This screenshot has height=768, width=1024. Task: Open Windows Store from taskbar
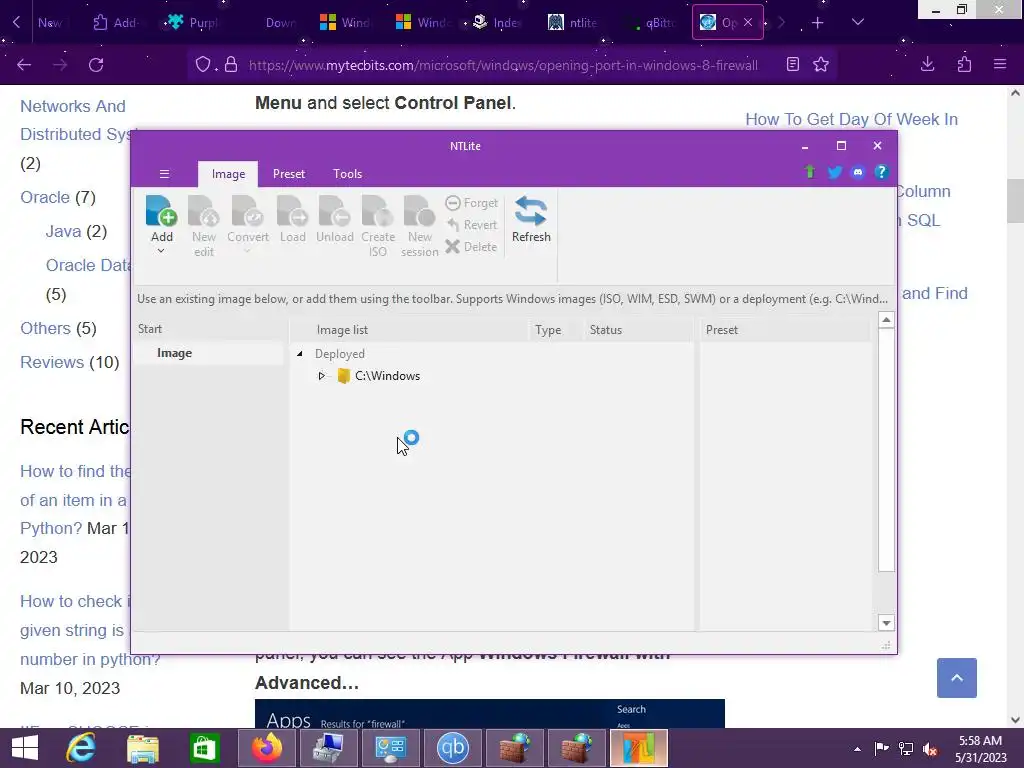pyautogui.click(x=204, y=748)
